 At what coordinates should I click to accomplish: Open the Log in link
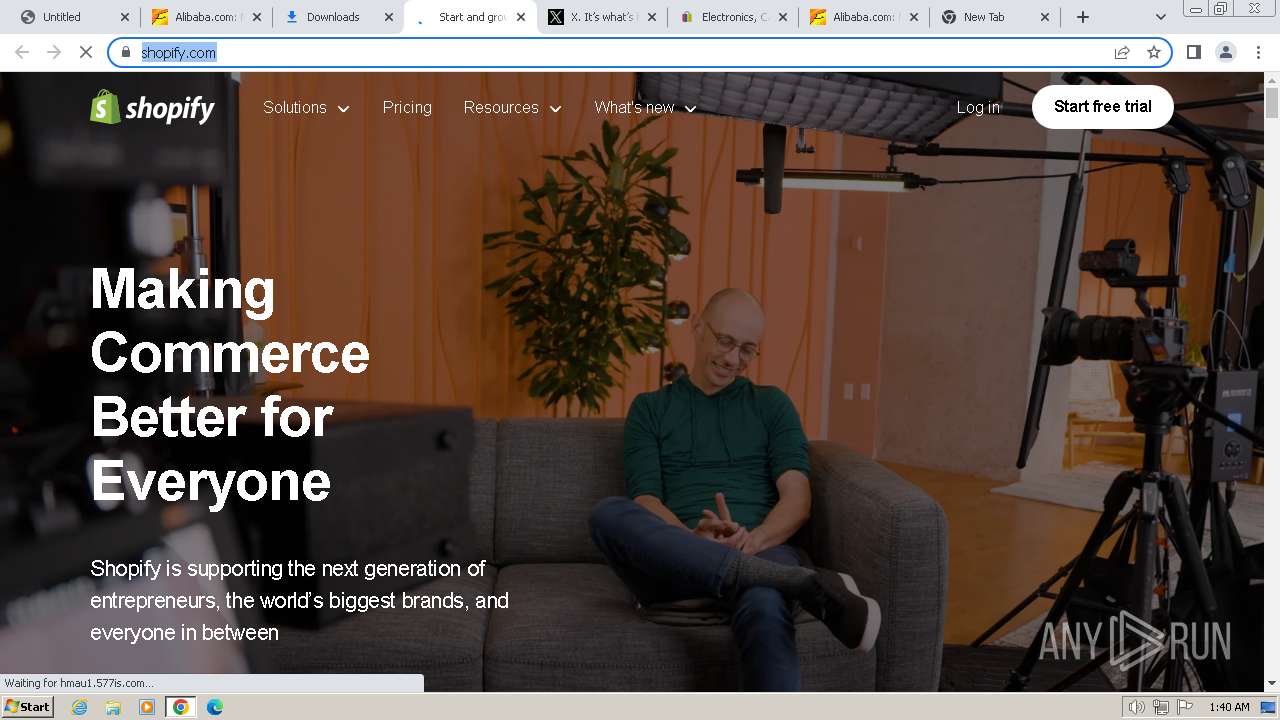(x=978, y=107)
